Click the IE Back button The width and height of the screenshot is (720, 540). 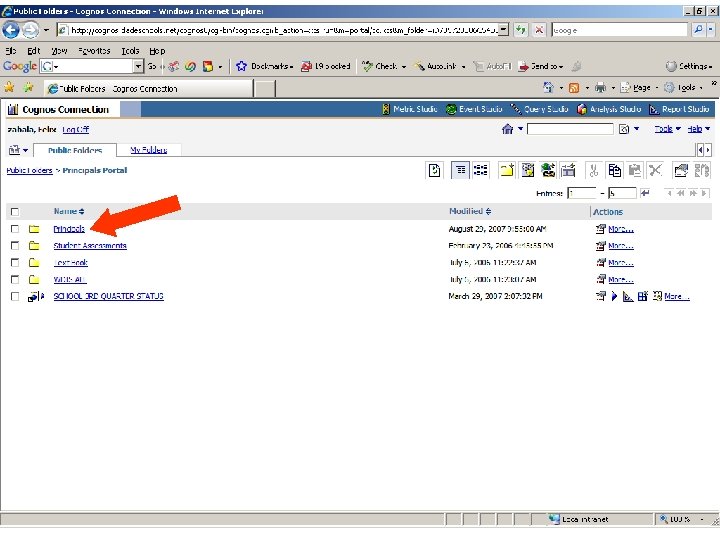coord(11,30)
